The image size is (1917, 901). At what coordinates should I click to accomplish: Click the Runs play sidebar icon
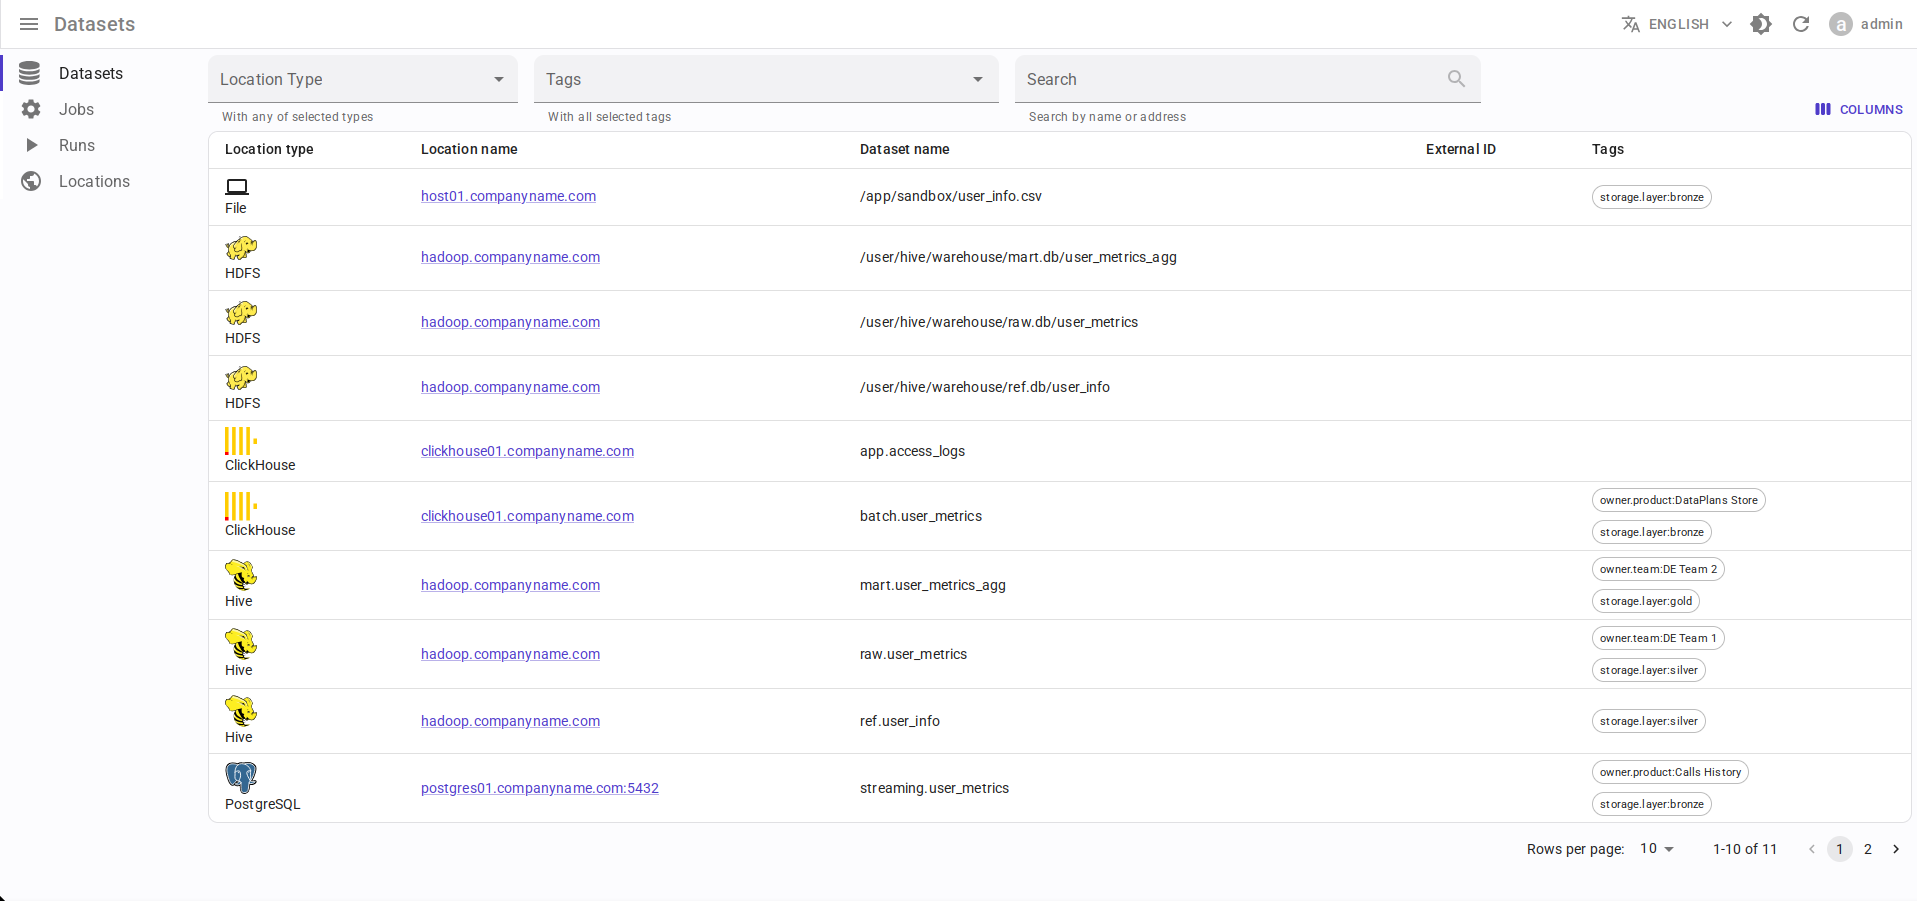[31, 145]
